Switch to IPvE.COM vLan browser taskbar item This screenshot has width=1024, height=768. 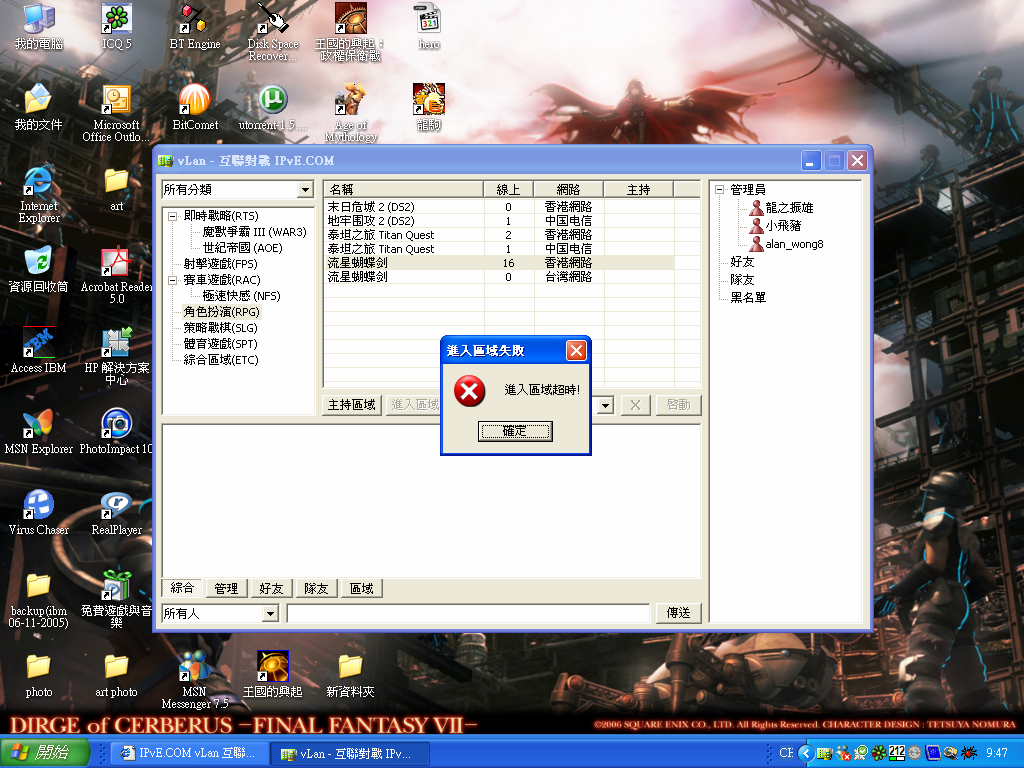click(189, 753)
